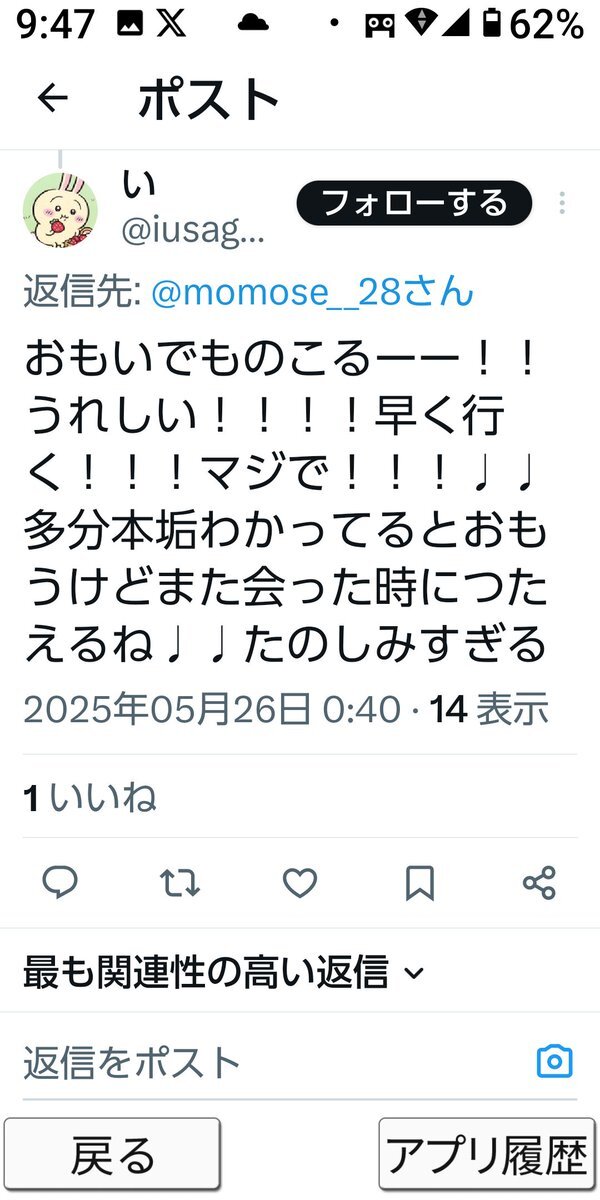Image resolution: width=600 pixels, height=1200 pixels.
Task: Open the @momose__28 mention link
Action: pos(312,293)
